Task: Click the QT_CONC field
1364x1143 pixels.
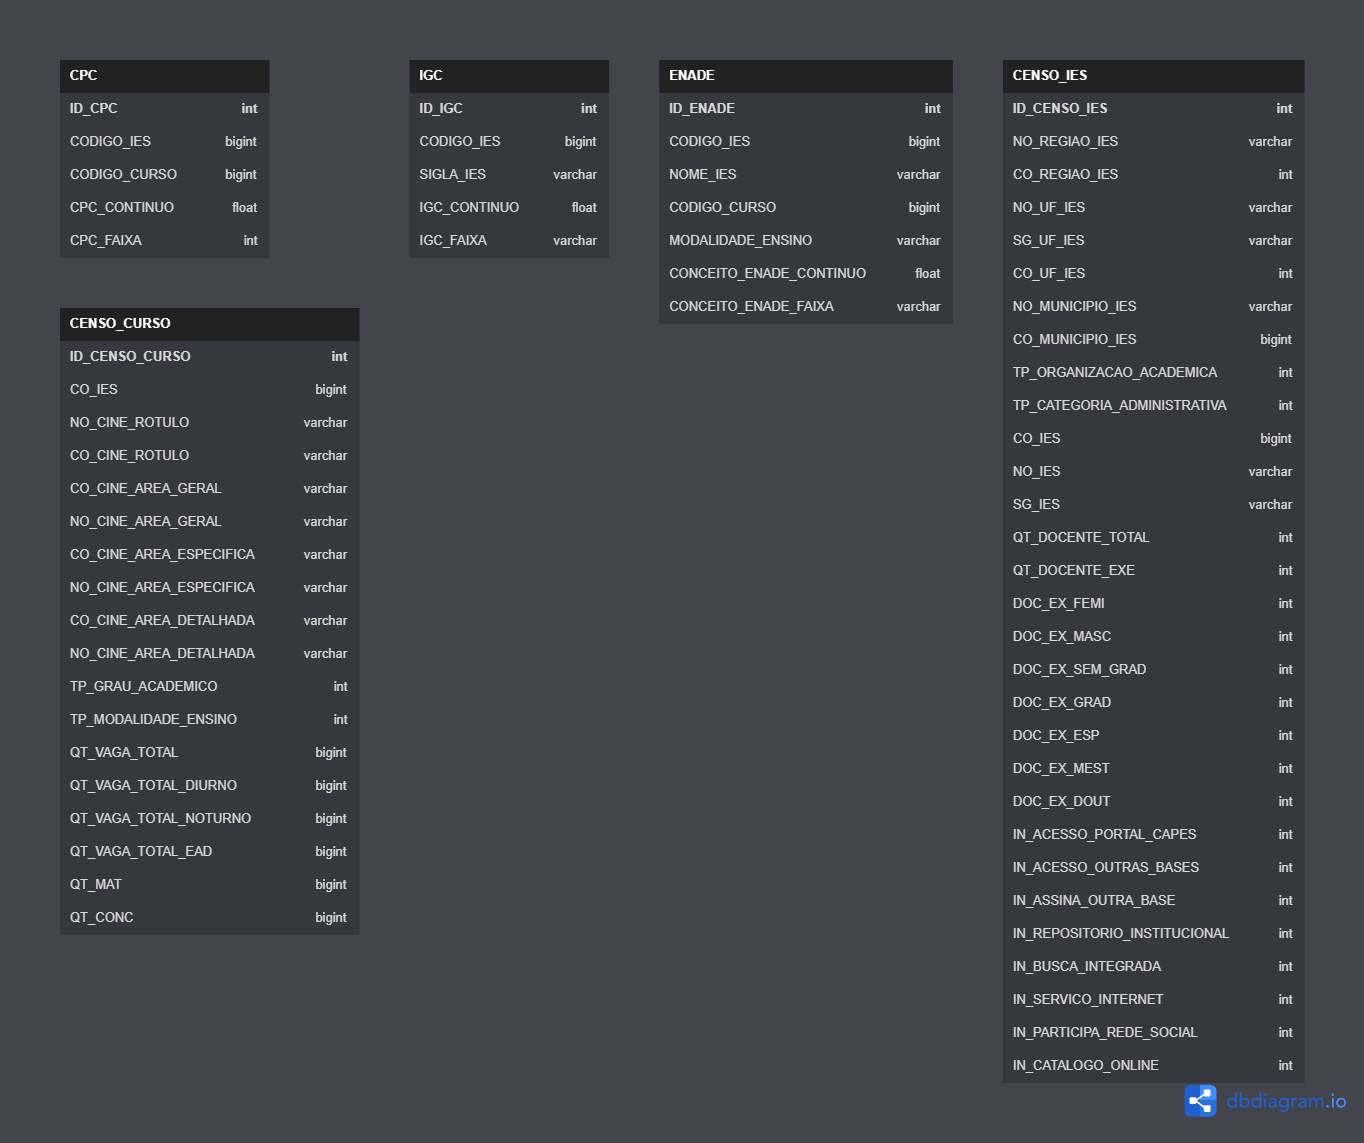Action: click(209, 918)
